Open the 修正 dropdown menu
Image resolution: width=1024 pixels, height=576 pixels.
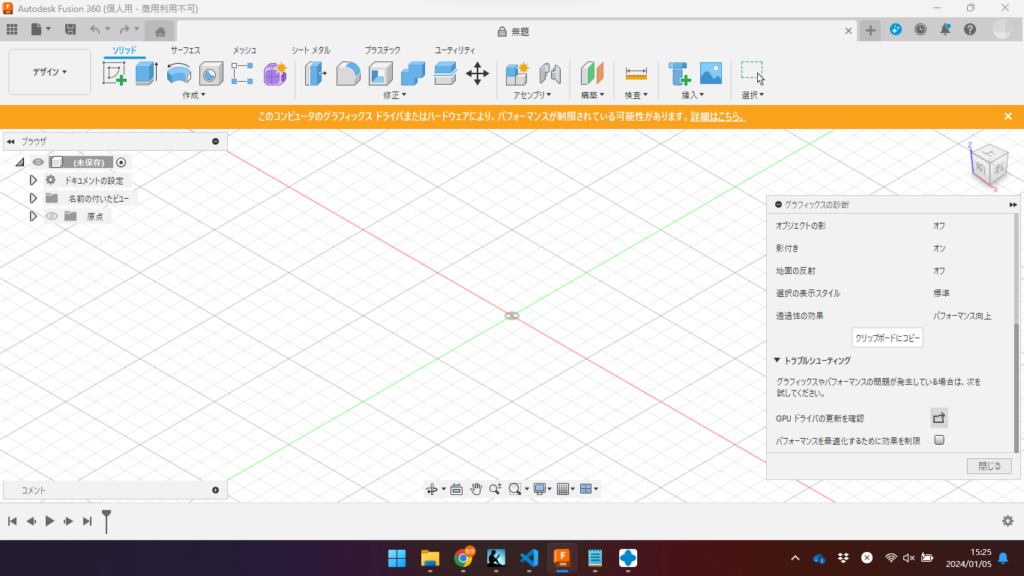click(x=394, y=95)
